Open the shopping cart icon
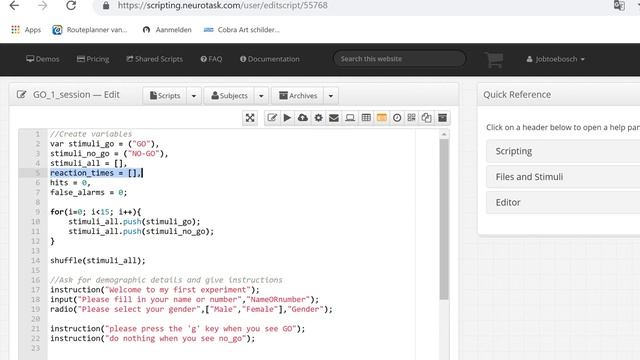The height and width of the screenshot is (360, 640). coord(494,60)
